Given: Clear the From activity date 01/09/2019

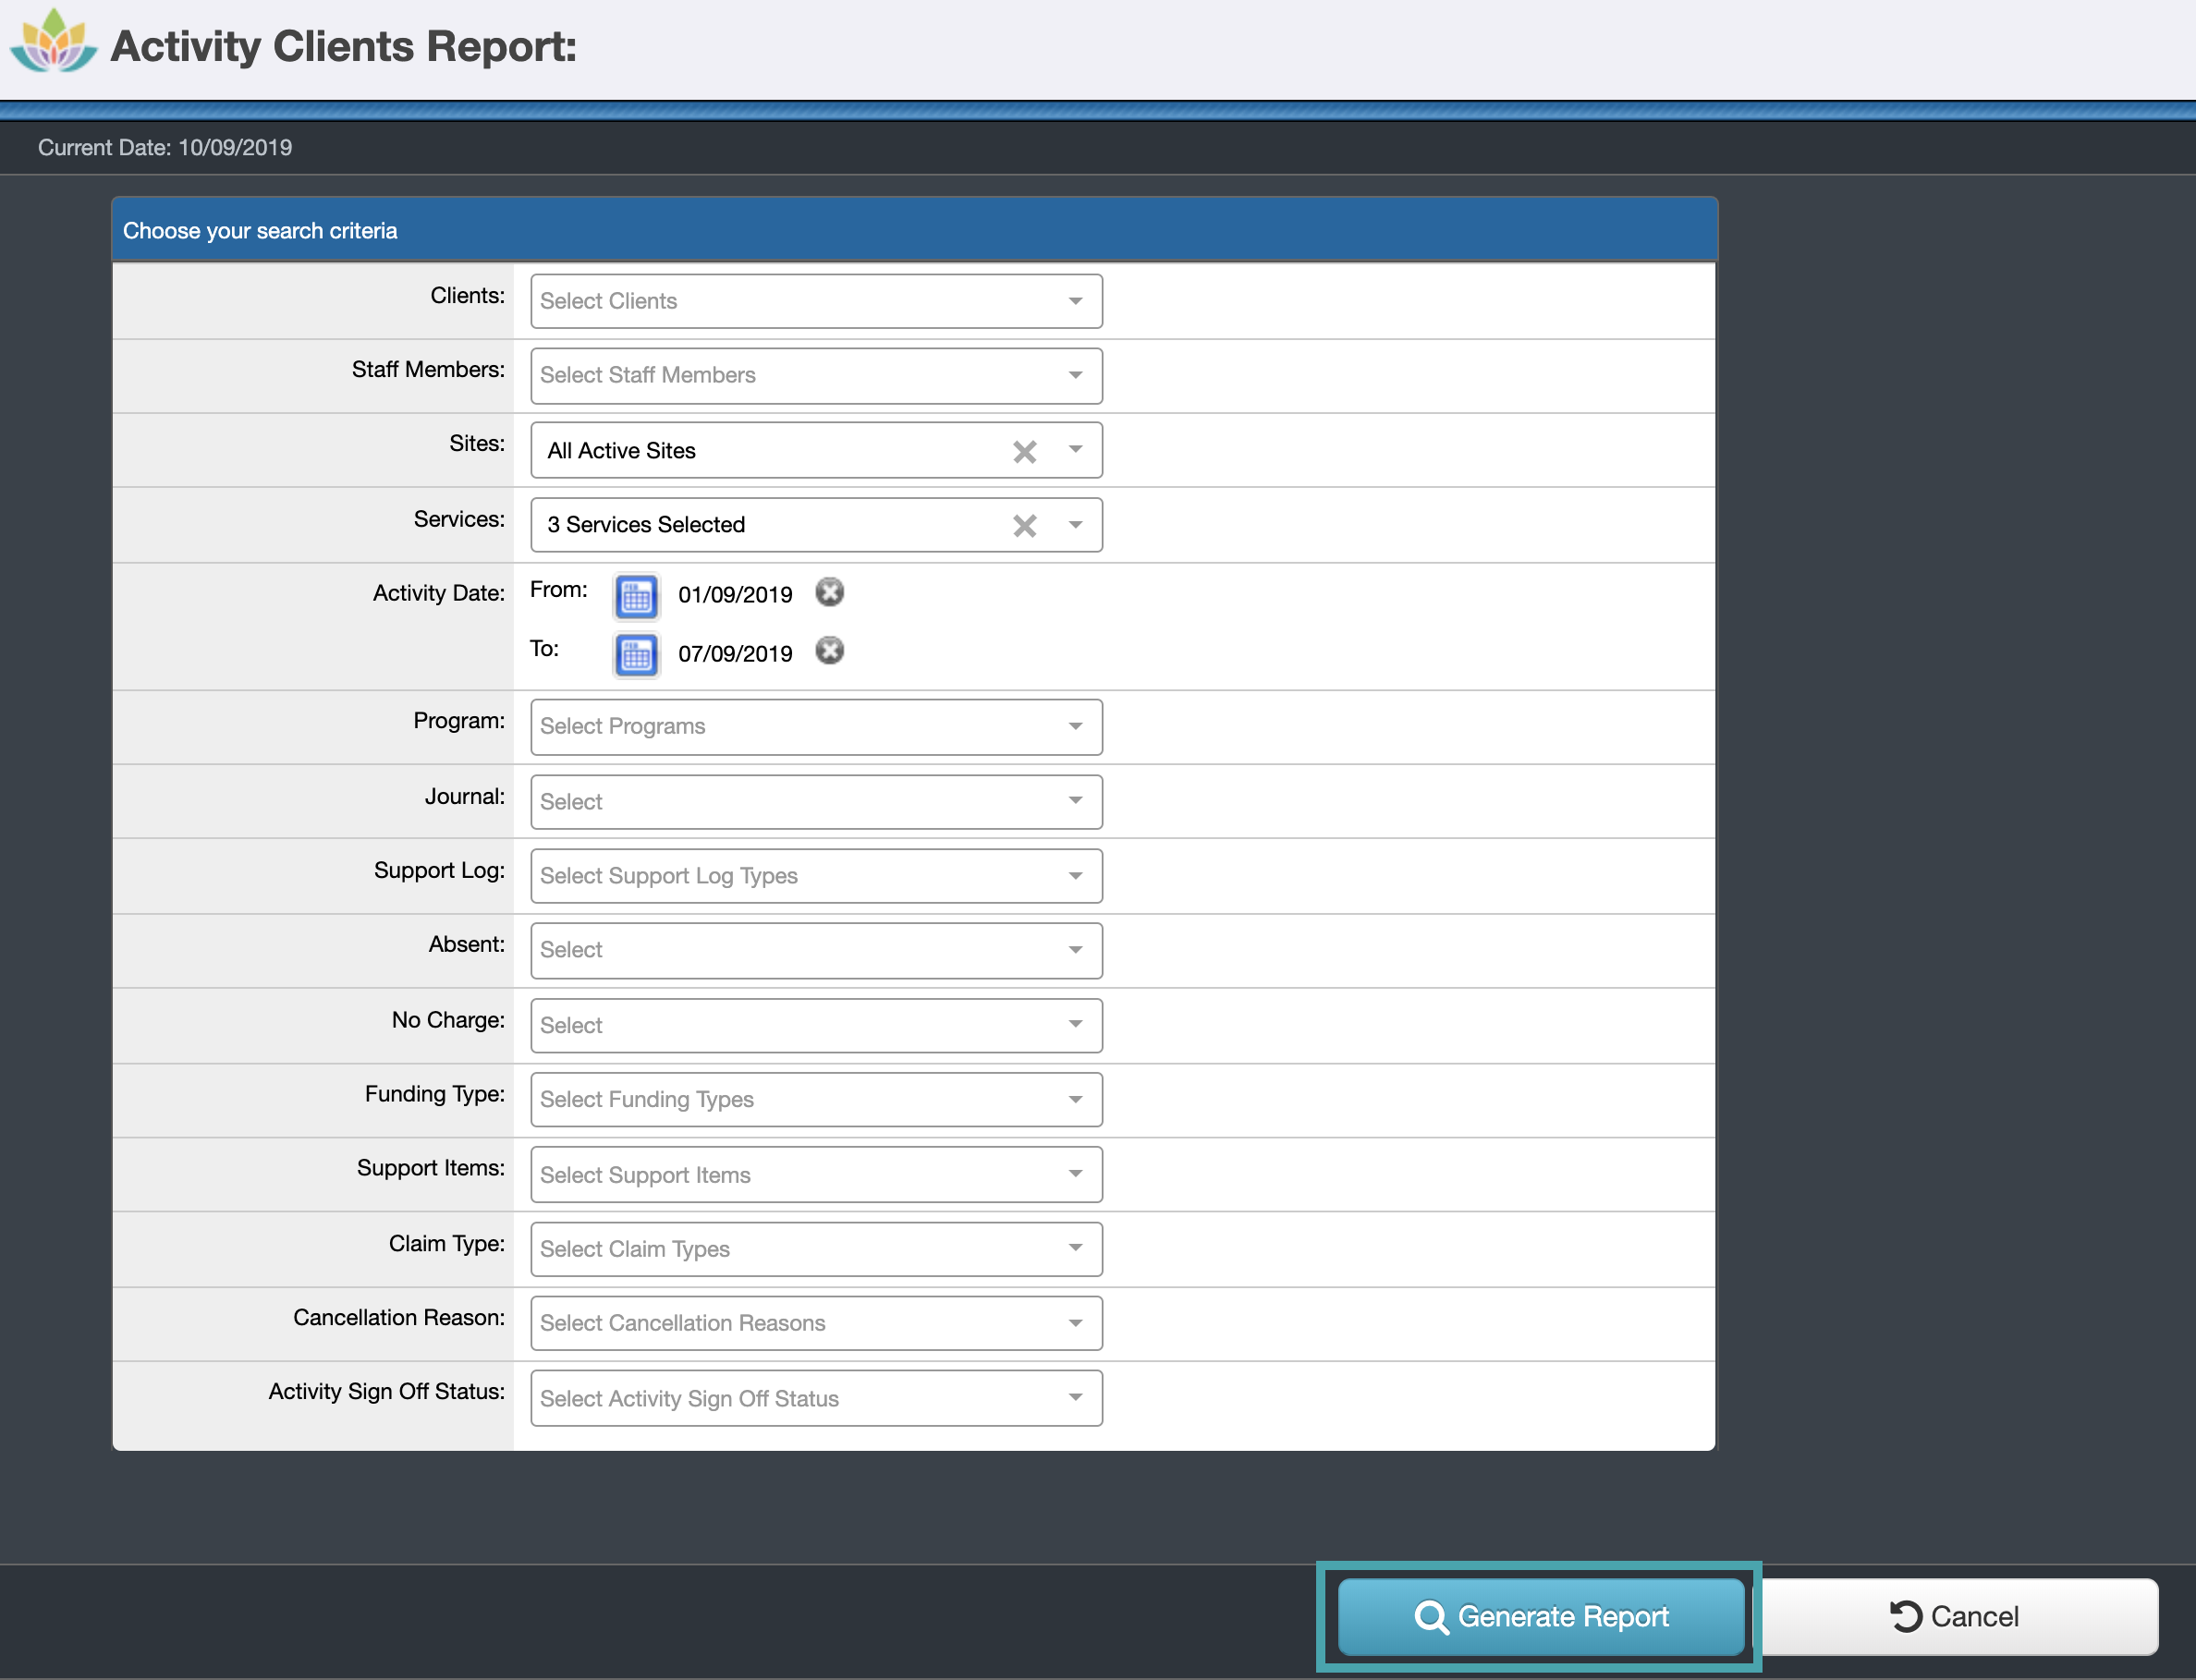Looking at the screenshot, I should pyautogui.click(x=831, y=592).
